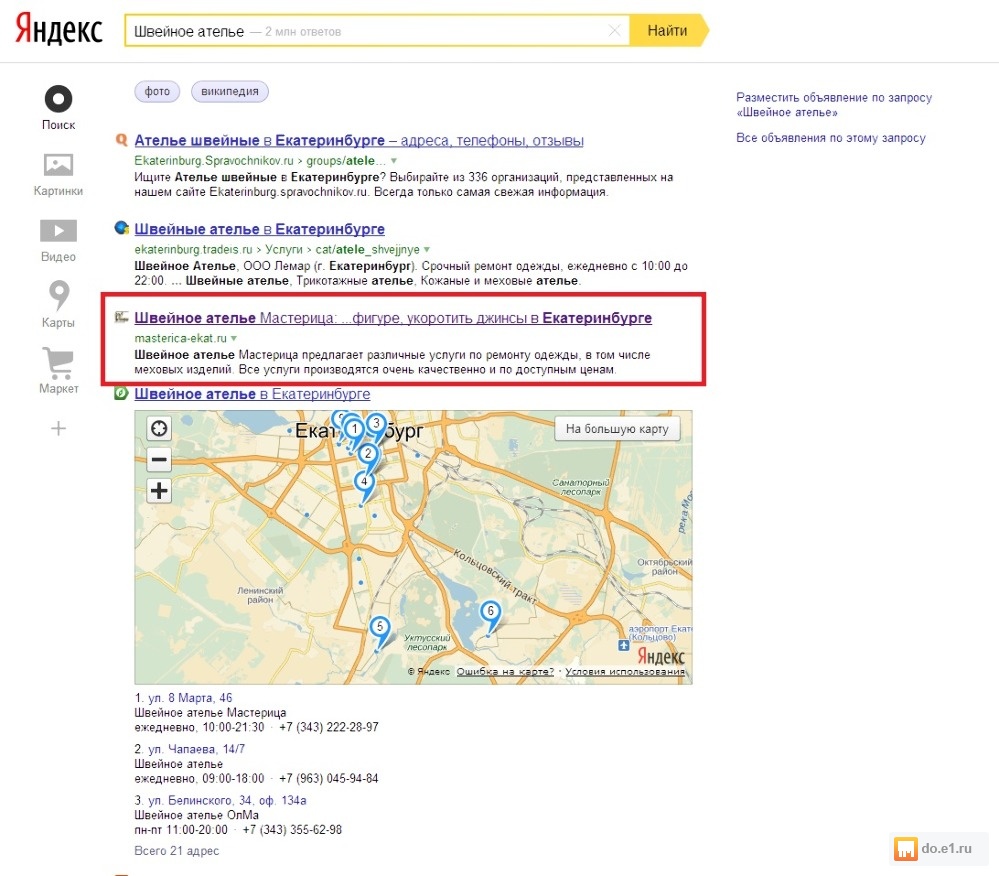Open the Поиск sidebar icon
The image size is (999, 876).
pos(58,99)
